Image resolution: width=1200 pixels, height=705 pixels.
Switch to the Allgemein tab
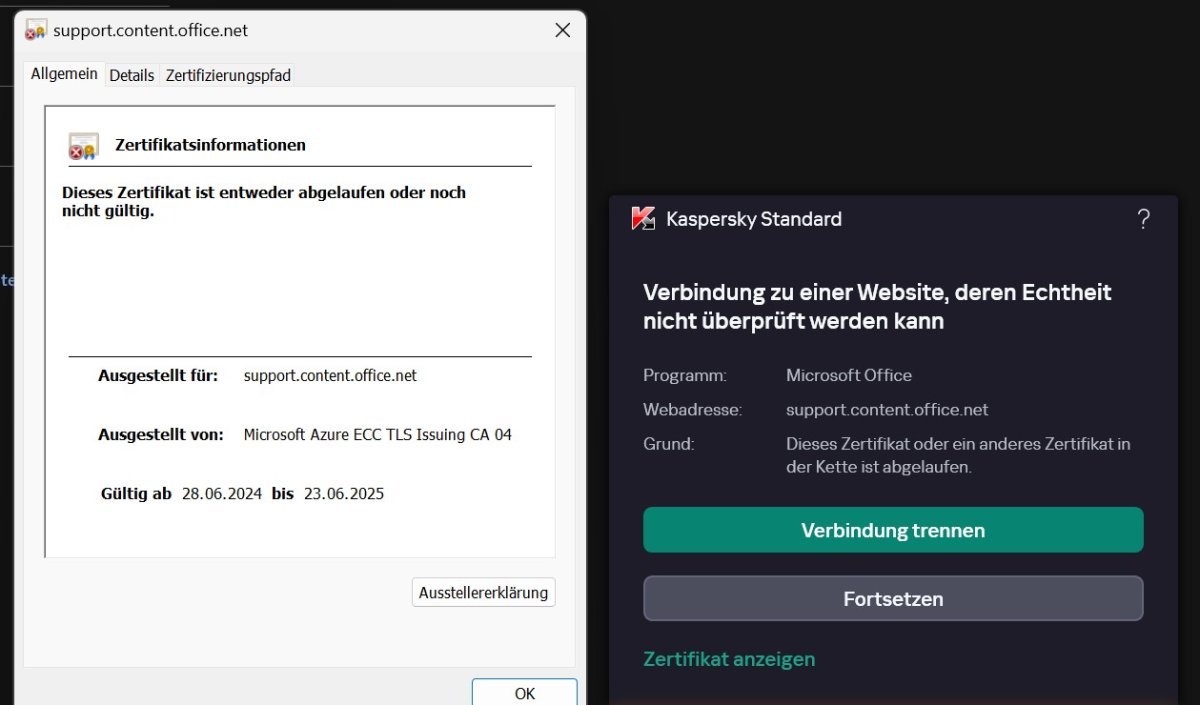(64, 74)
